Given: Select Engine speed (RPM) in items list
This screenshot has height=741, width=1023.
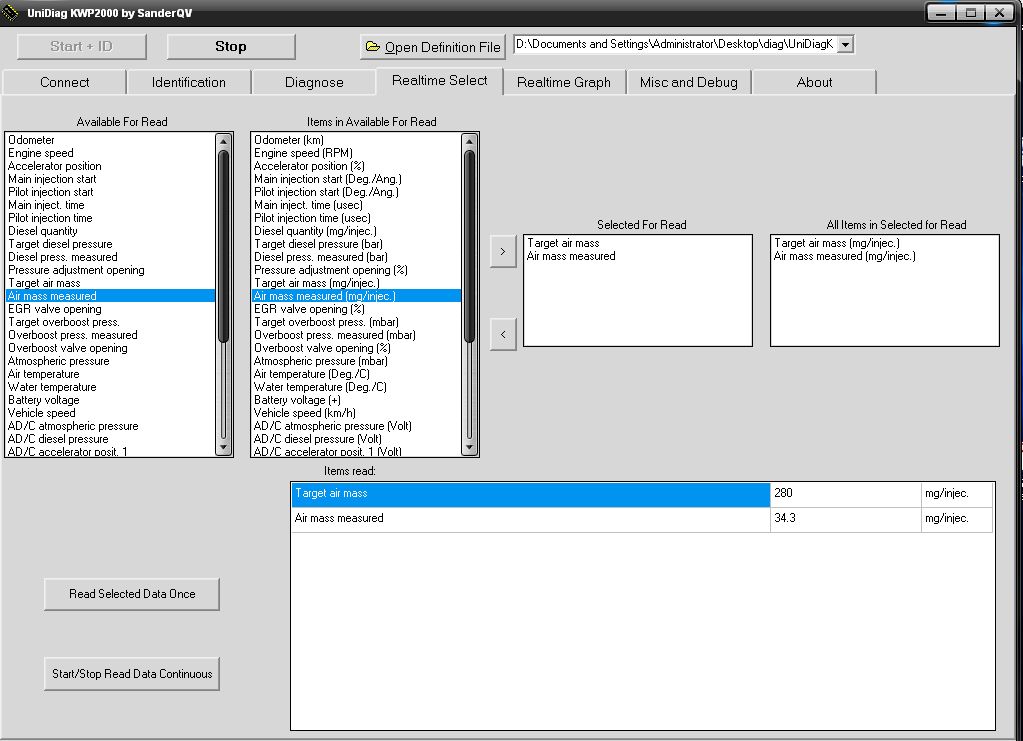Looking at the screenshot, I should (303, 153).
